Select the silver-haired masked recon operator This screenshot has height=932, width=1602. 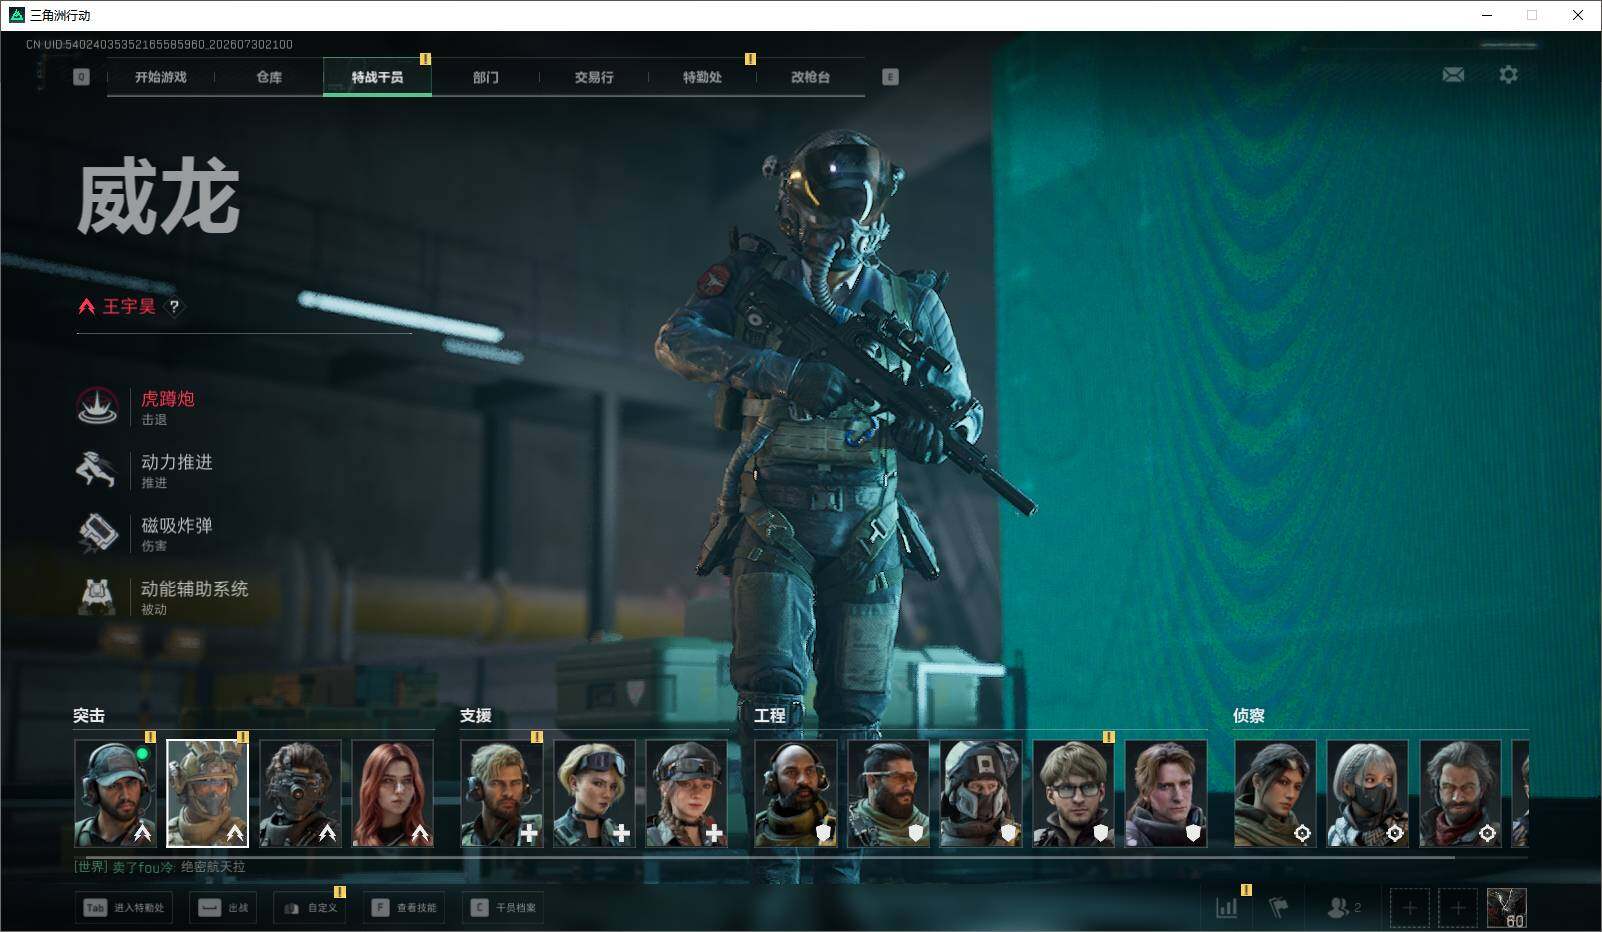(1367, 794)
